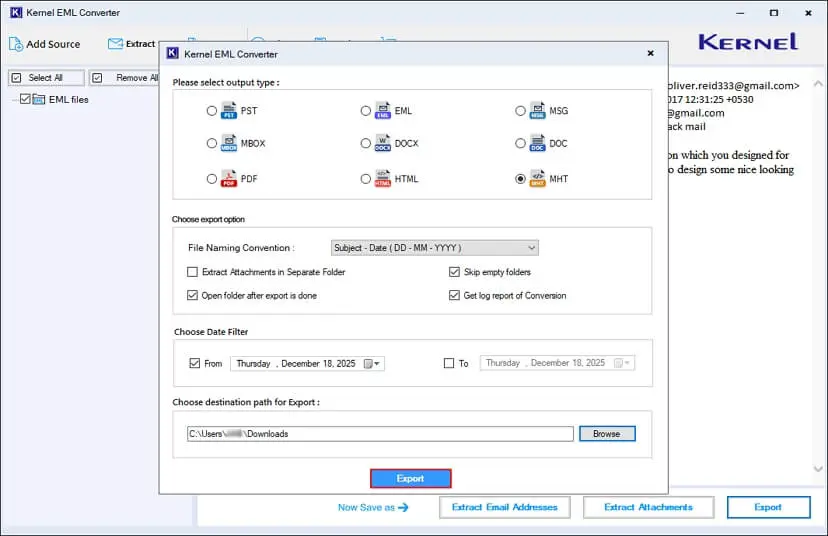Image resolution: width=828 pixels, height=536 pixels.
Task: Click the Kernel brand logo top right
Action: (748, 42)
